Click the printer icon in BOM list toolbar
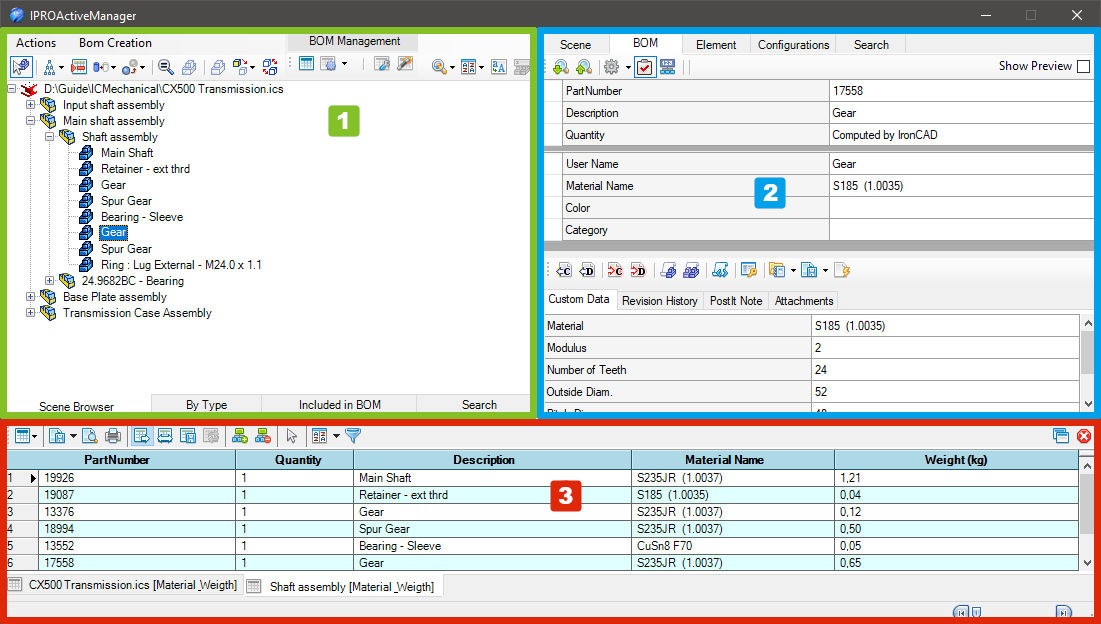 click(x=113, y=436)
